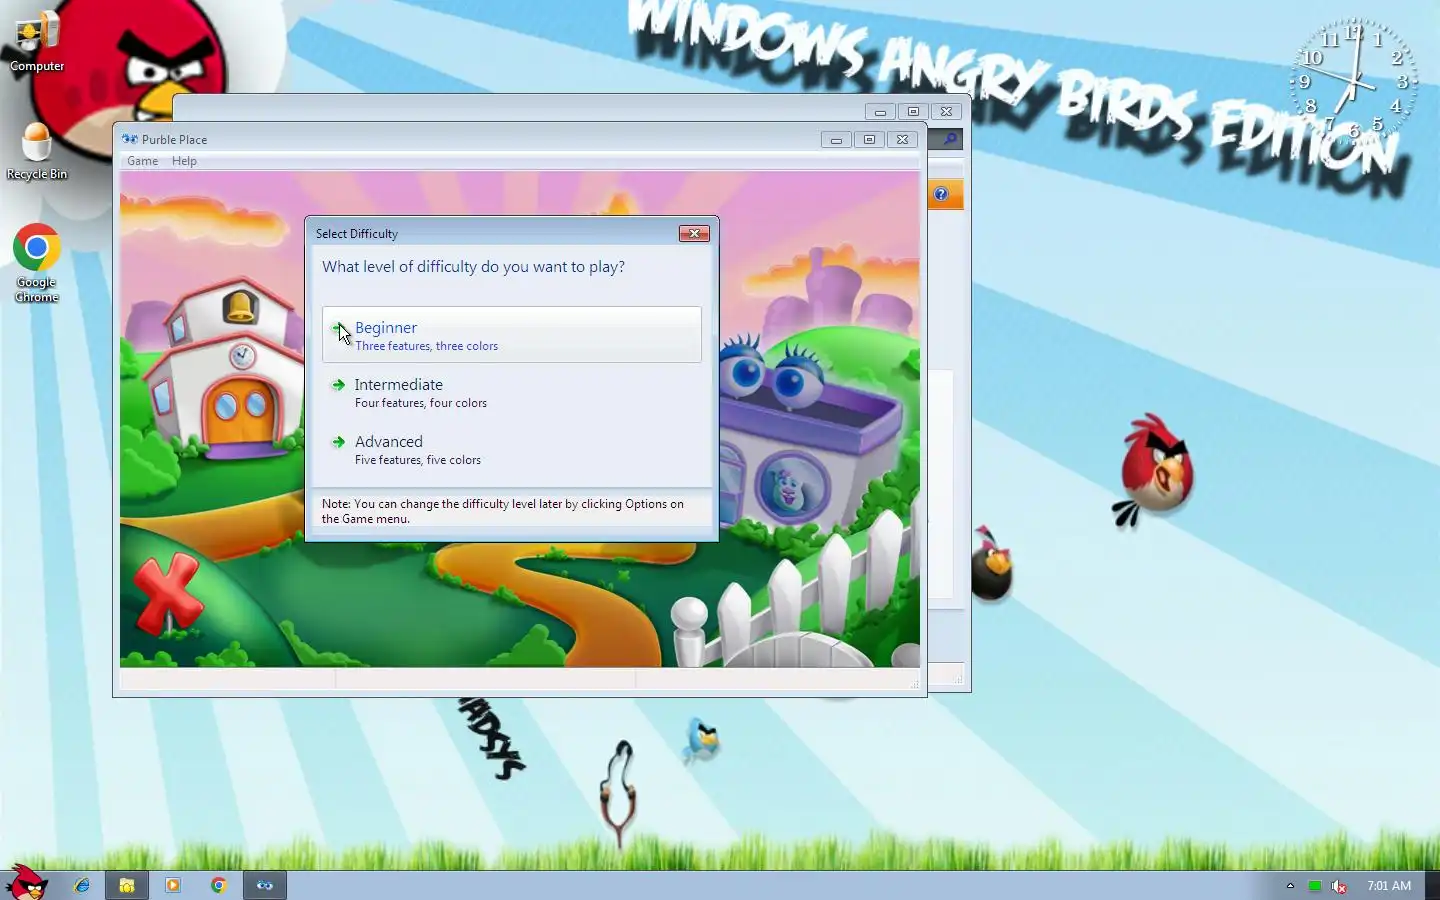
Task: Select the Google Chrome desktop shortcut
Action: coord(37,264)
